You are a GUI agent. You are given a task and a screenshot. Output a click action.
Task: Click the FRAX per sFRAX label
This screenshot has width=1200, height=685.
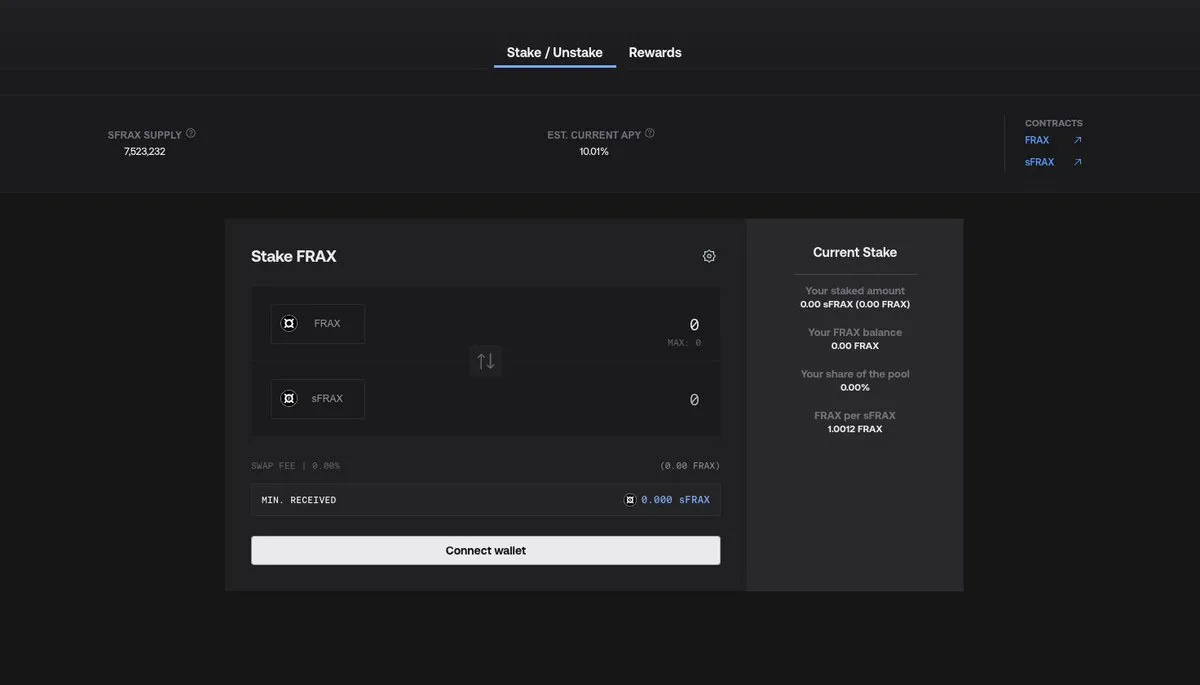(x=855, y=415)
